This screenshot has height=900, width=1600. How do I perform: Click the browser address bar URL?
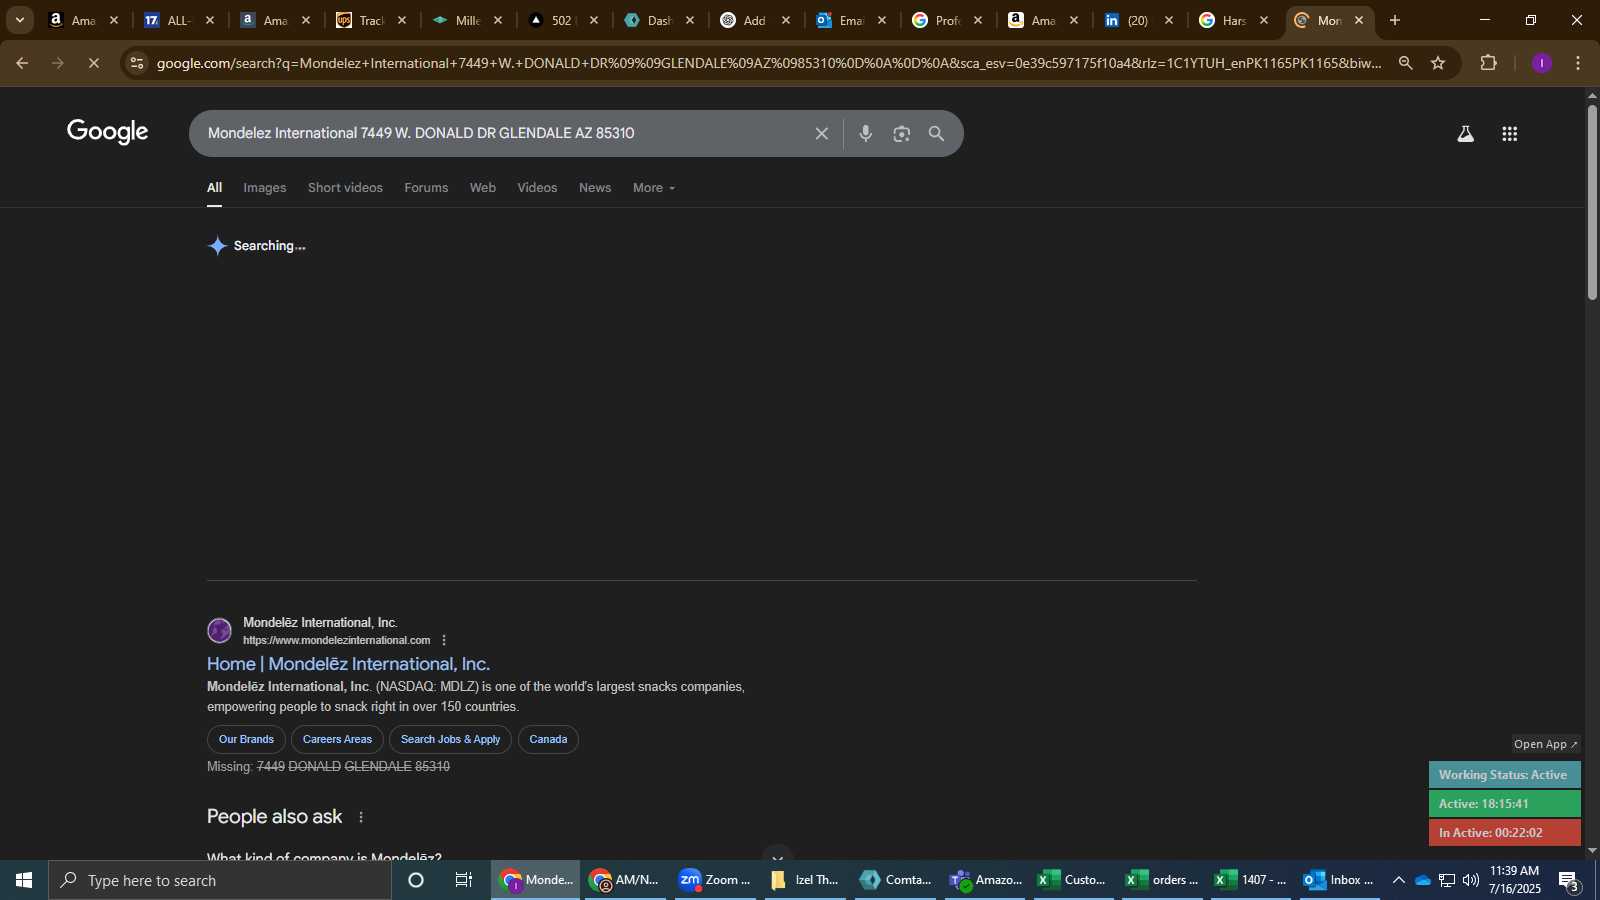(x=768, y=63)
